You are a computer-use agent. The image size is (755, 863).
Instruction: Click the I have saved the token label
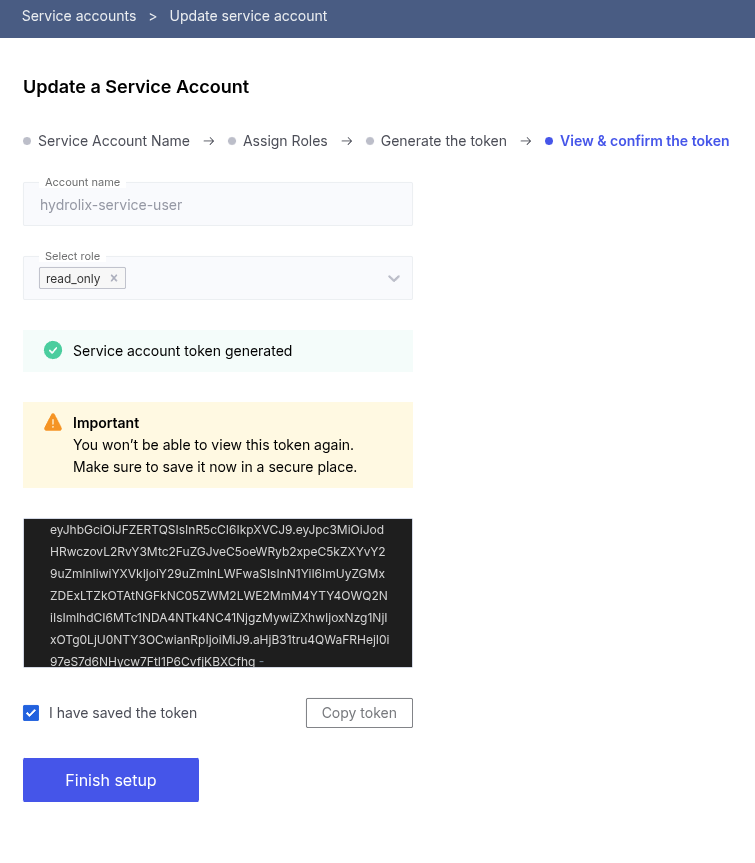pos(123,713)
